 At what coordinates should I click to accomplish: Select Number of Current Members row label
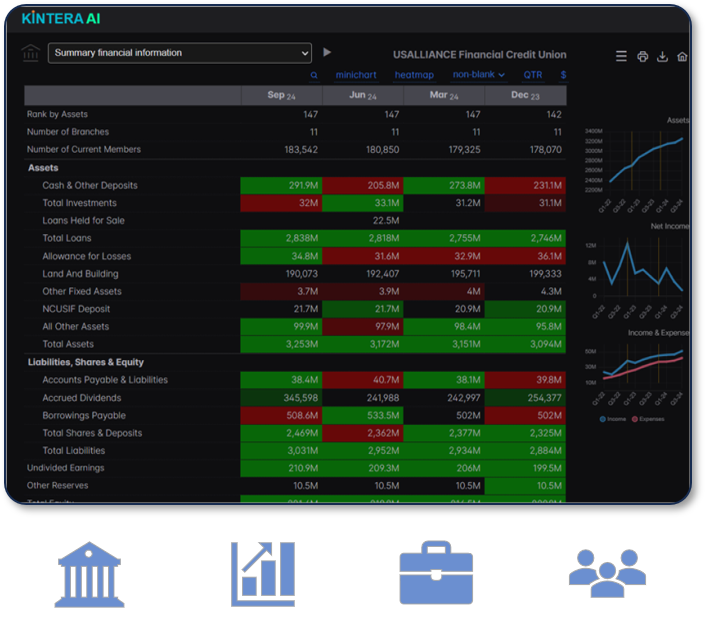pos(84,149)
